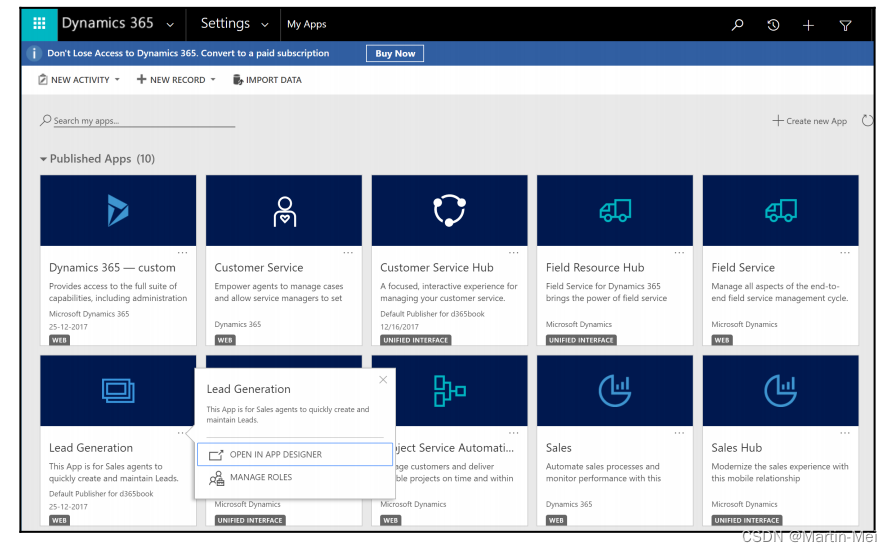Click Field Resource Hub truck icon
Image resolution: width=892 pixels, height=552 pixels.
(615, 211)
